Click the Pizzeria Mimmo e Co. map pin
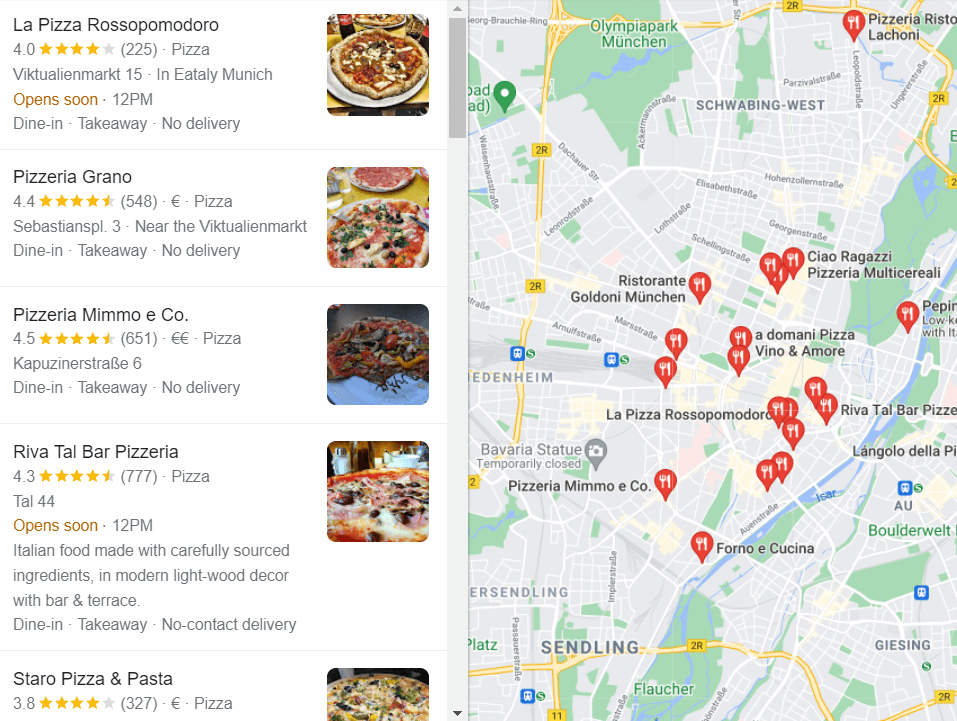 (665, 483)
